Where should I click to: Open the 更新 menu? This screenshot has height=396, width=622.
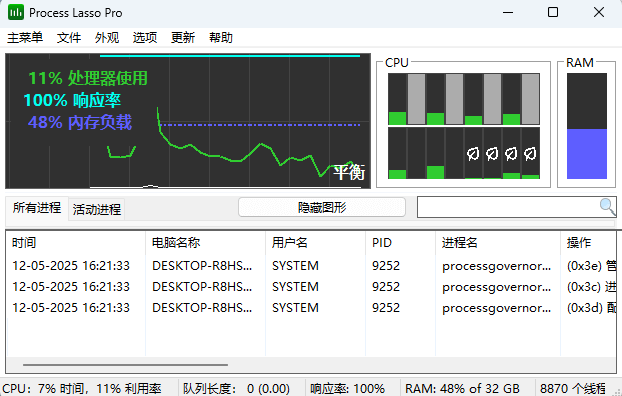[x=183, y=38]
